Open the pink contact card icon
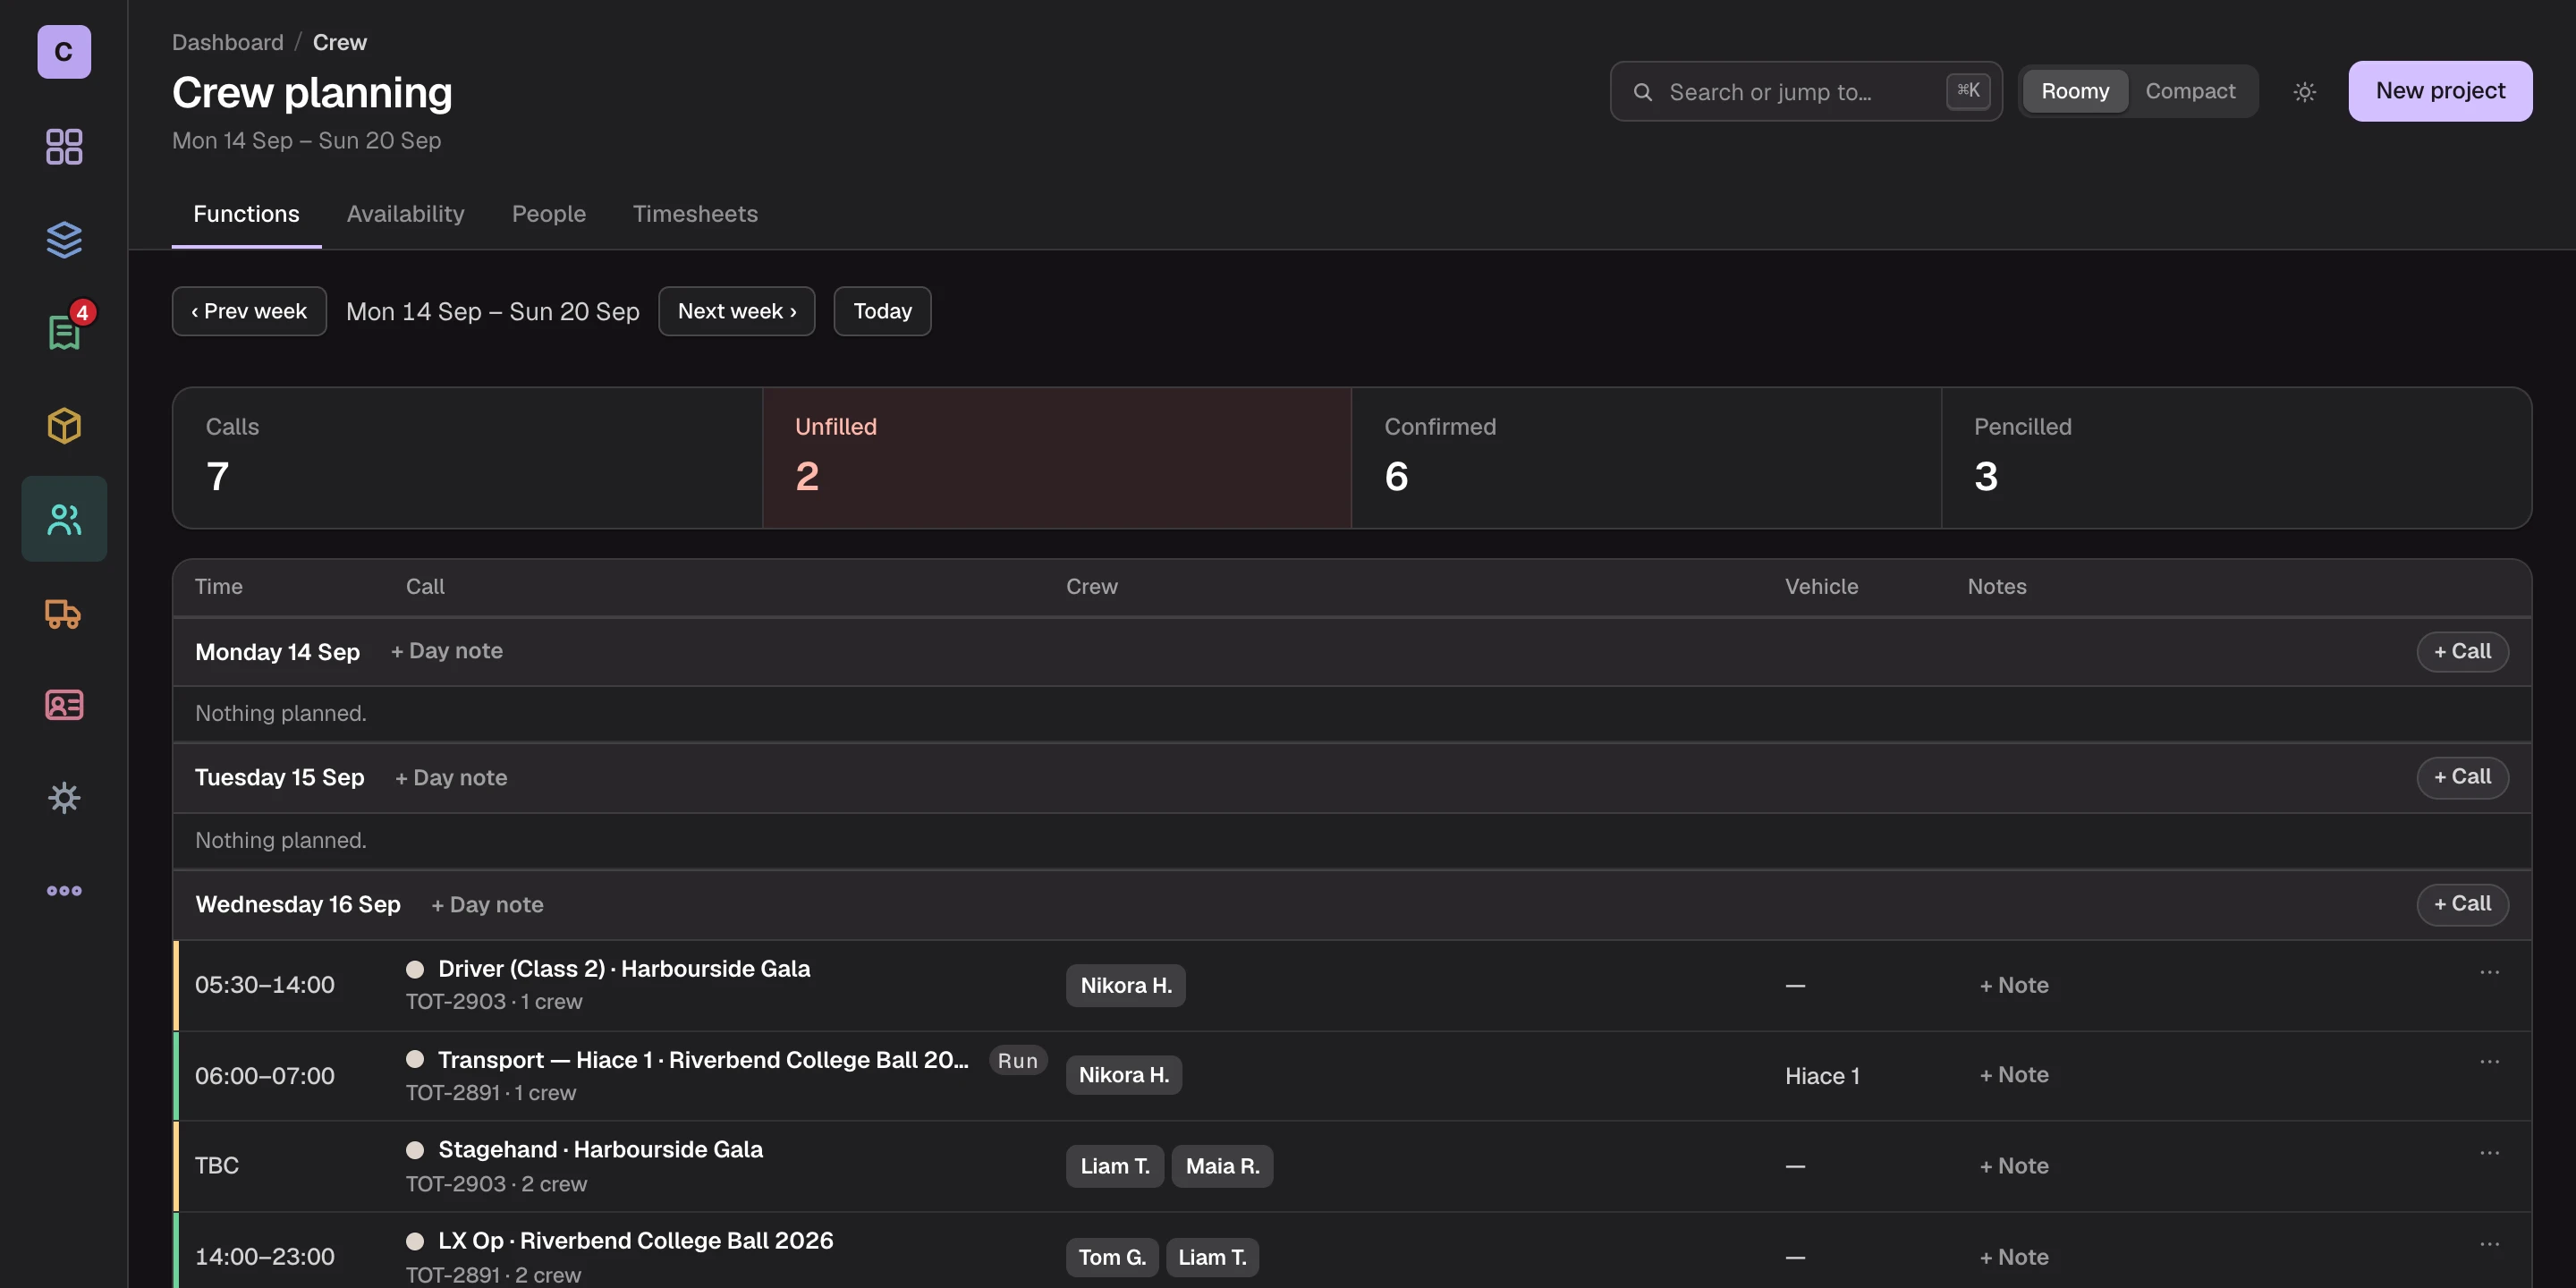The width and height of the screenshot is (2576, 1288). point(64,705)
